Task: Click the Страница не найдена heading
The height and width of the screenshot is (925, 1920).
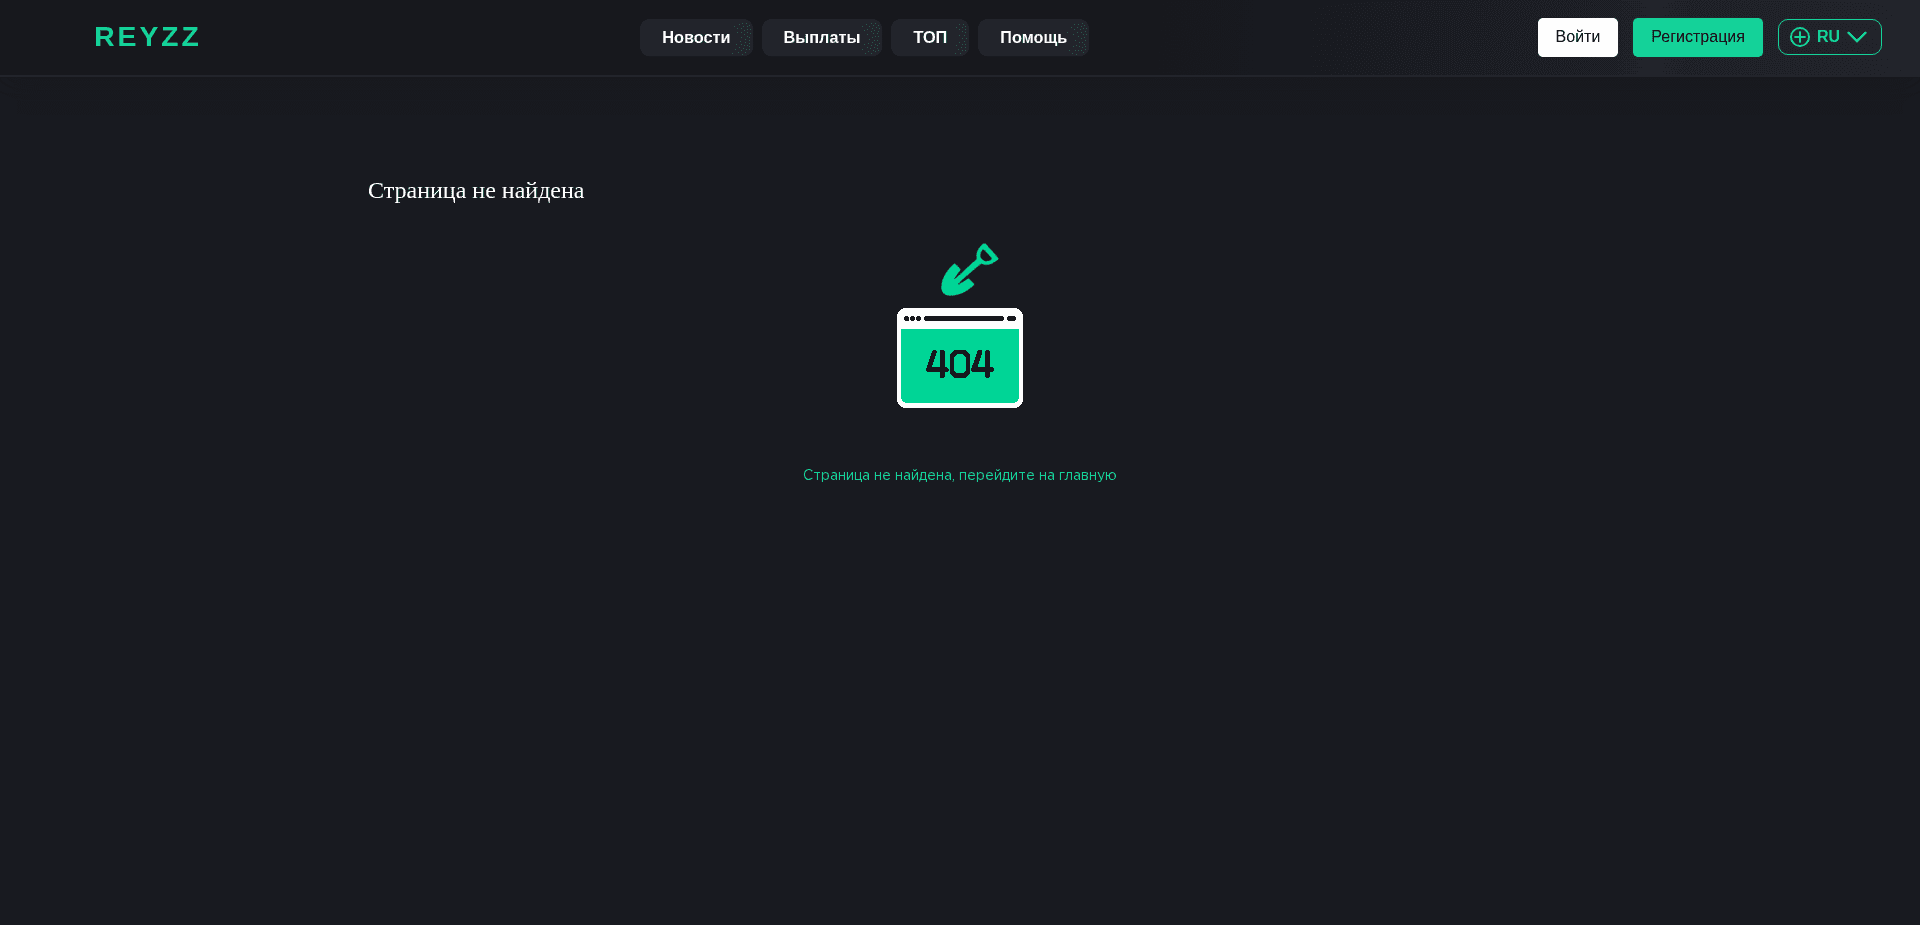Action: coord(476,190)
